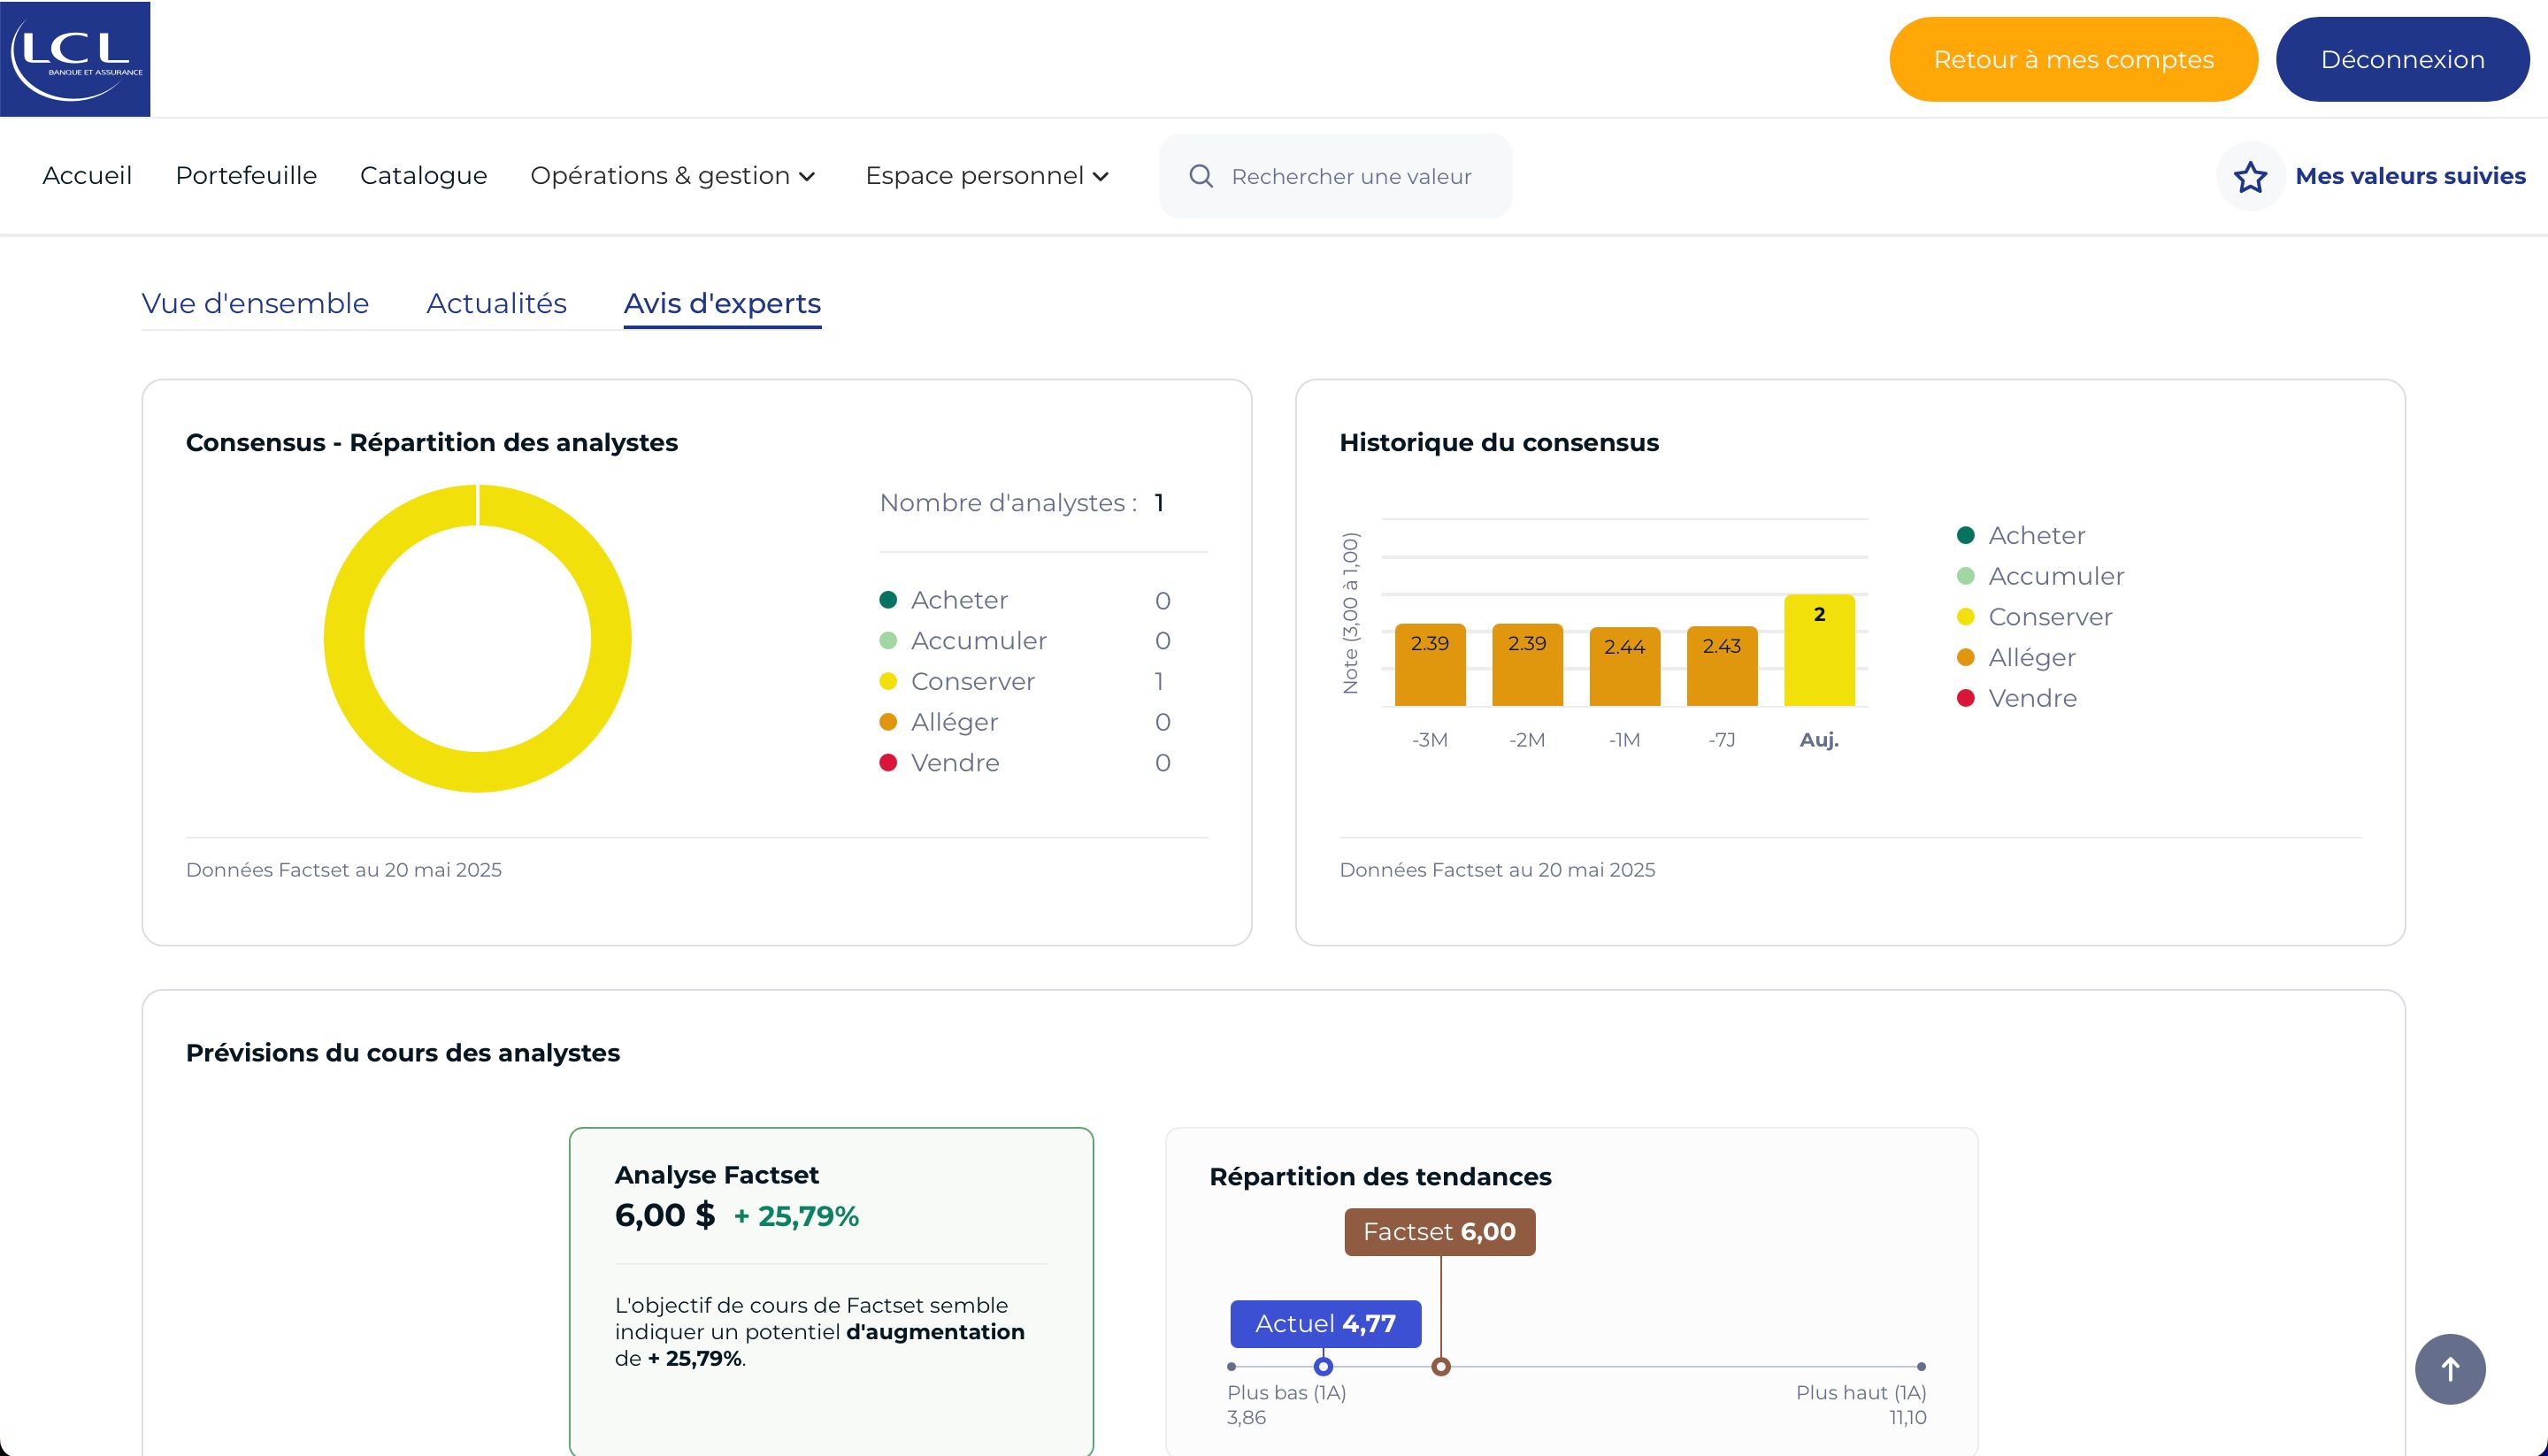
Task: Click the Acheter legend dot in Répartition
Action: point(888,600)
